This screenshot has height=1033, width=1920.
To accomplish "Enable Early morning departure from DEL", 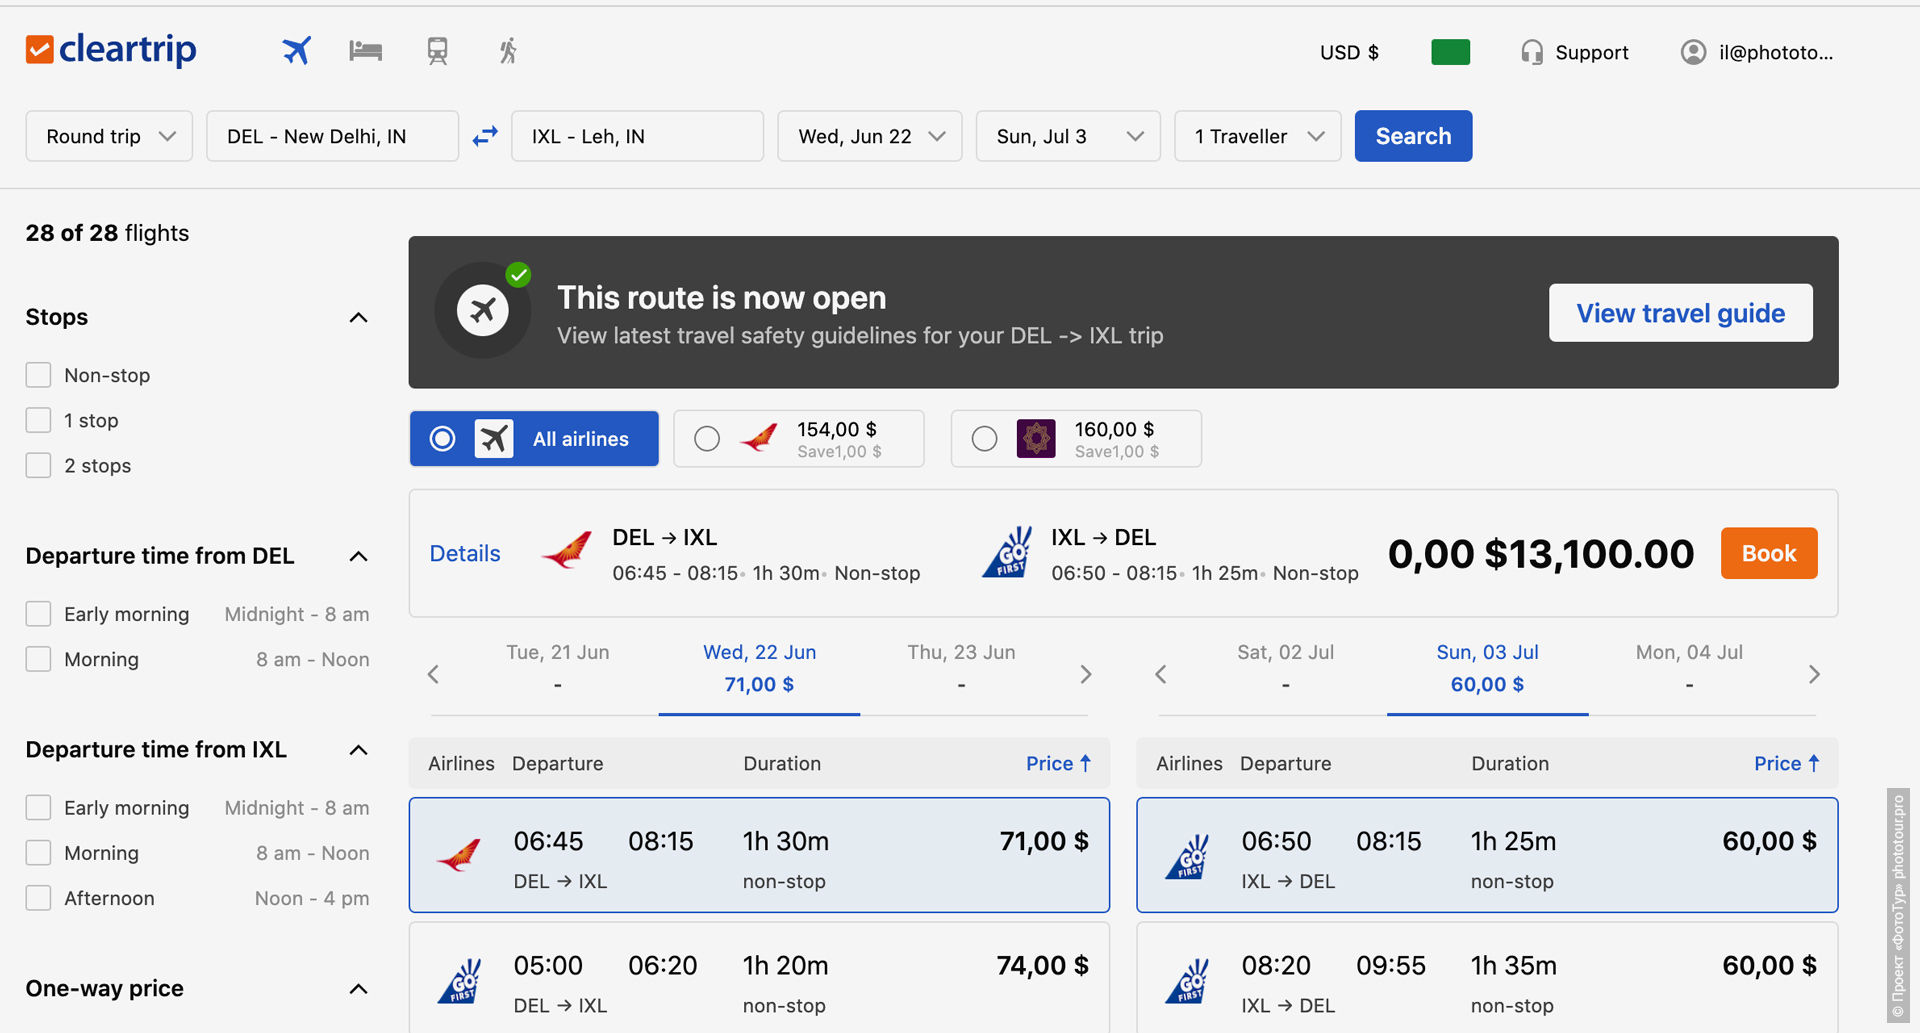I will click(38, 614).
